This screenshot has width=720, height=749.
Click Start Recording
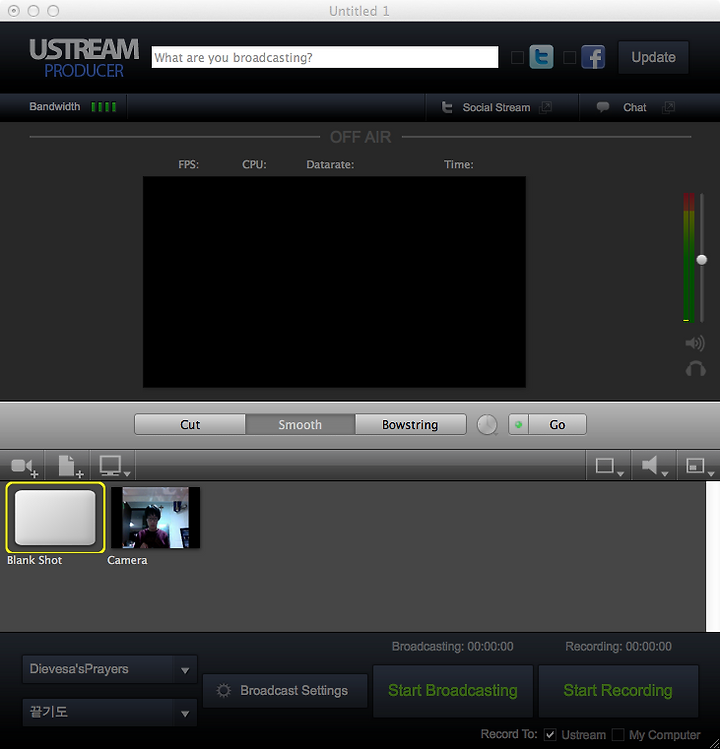[618, 691]
